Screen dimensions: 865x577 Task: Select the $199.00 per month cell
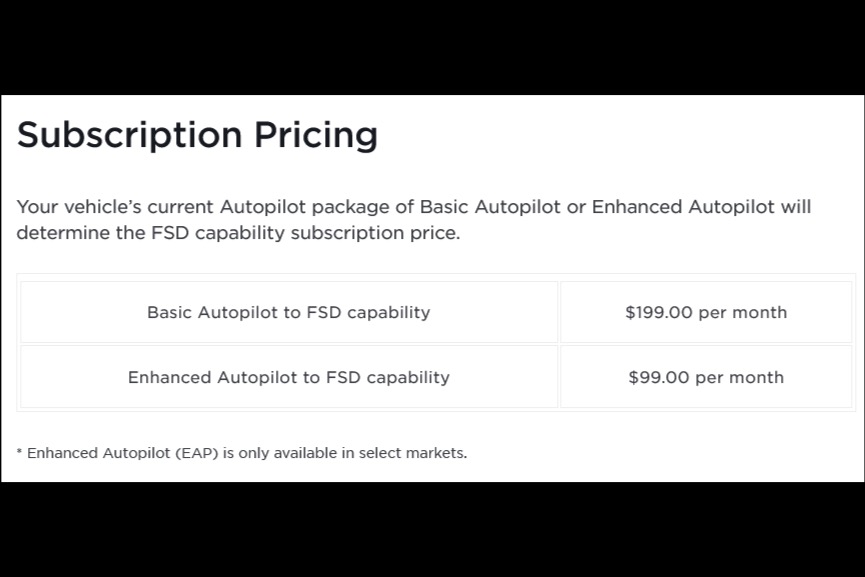pyautogui.click(x=706, y=312)
